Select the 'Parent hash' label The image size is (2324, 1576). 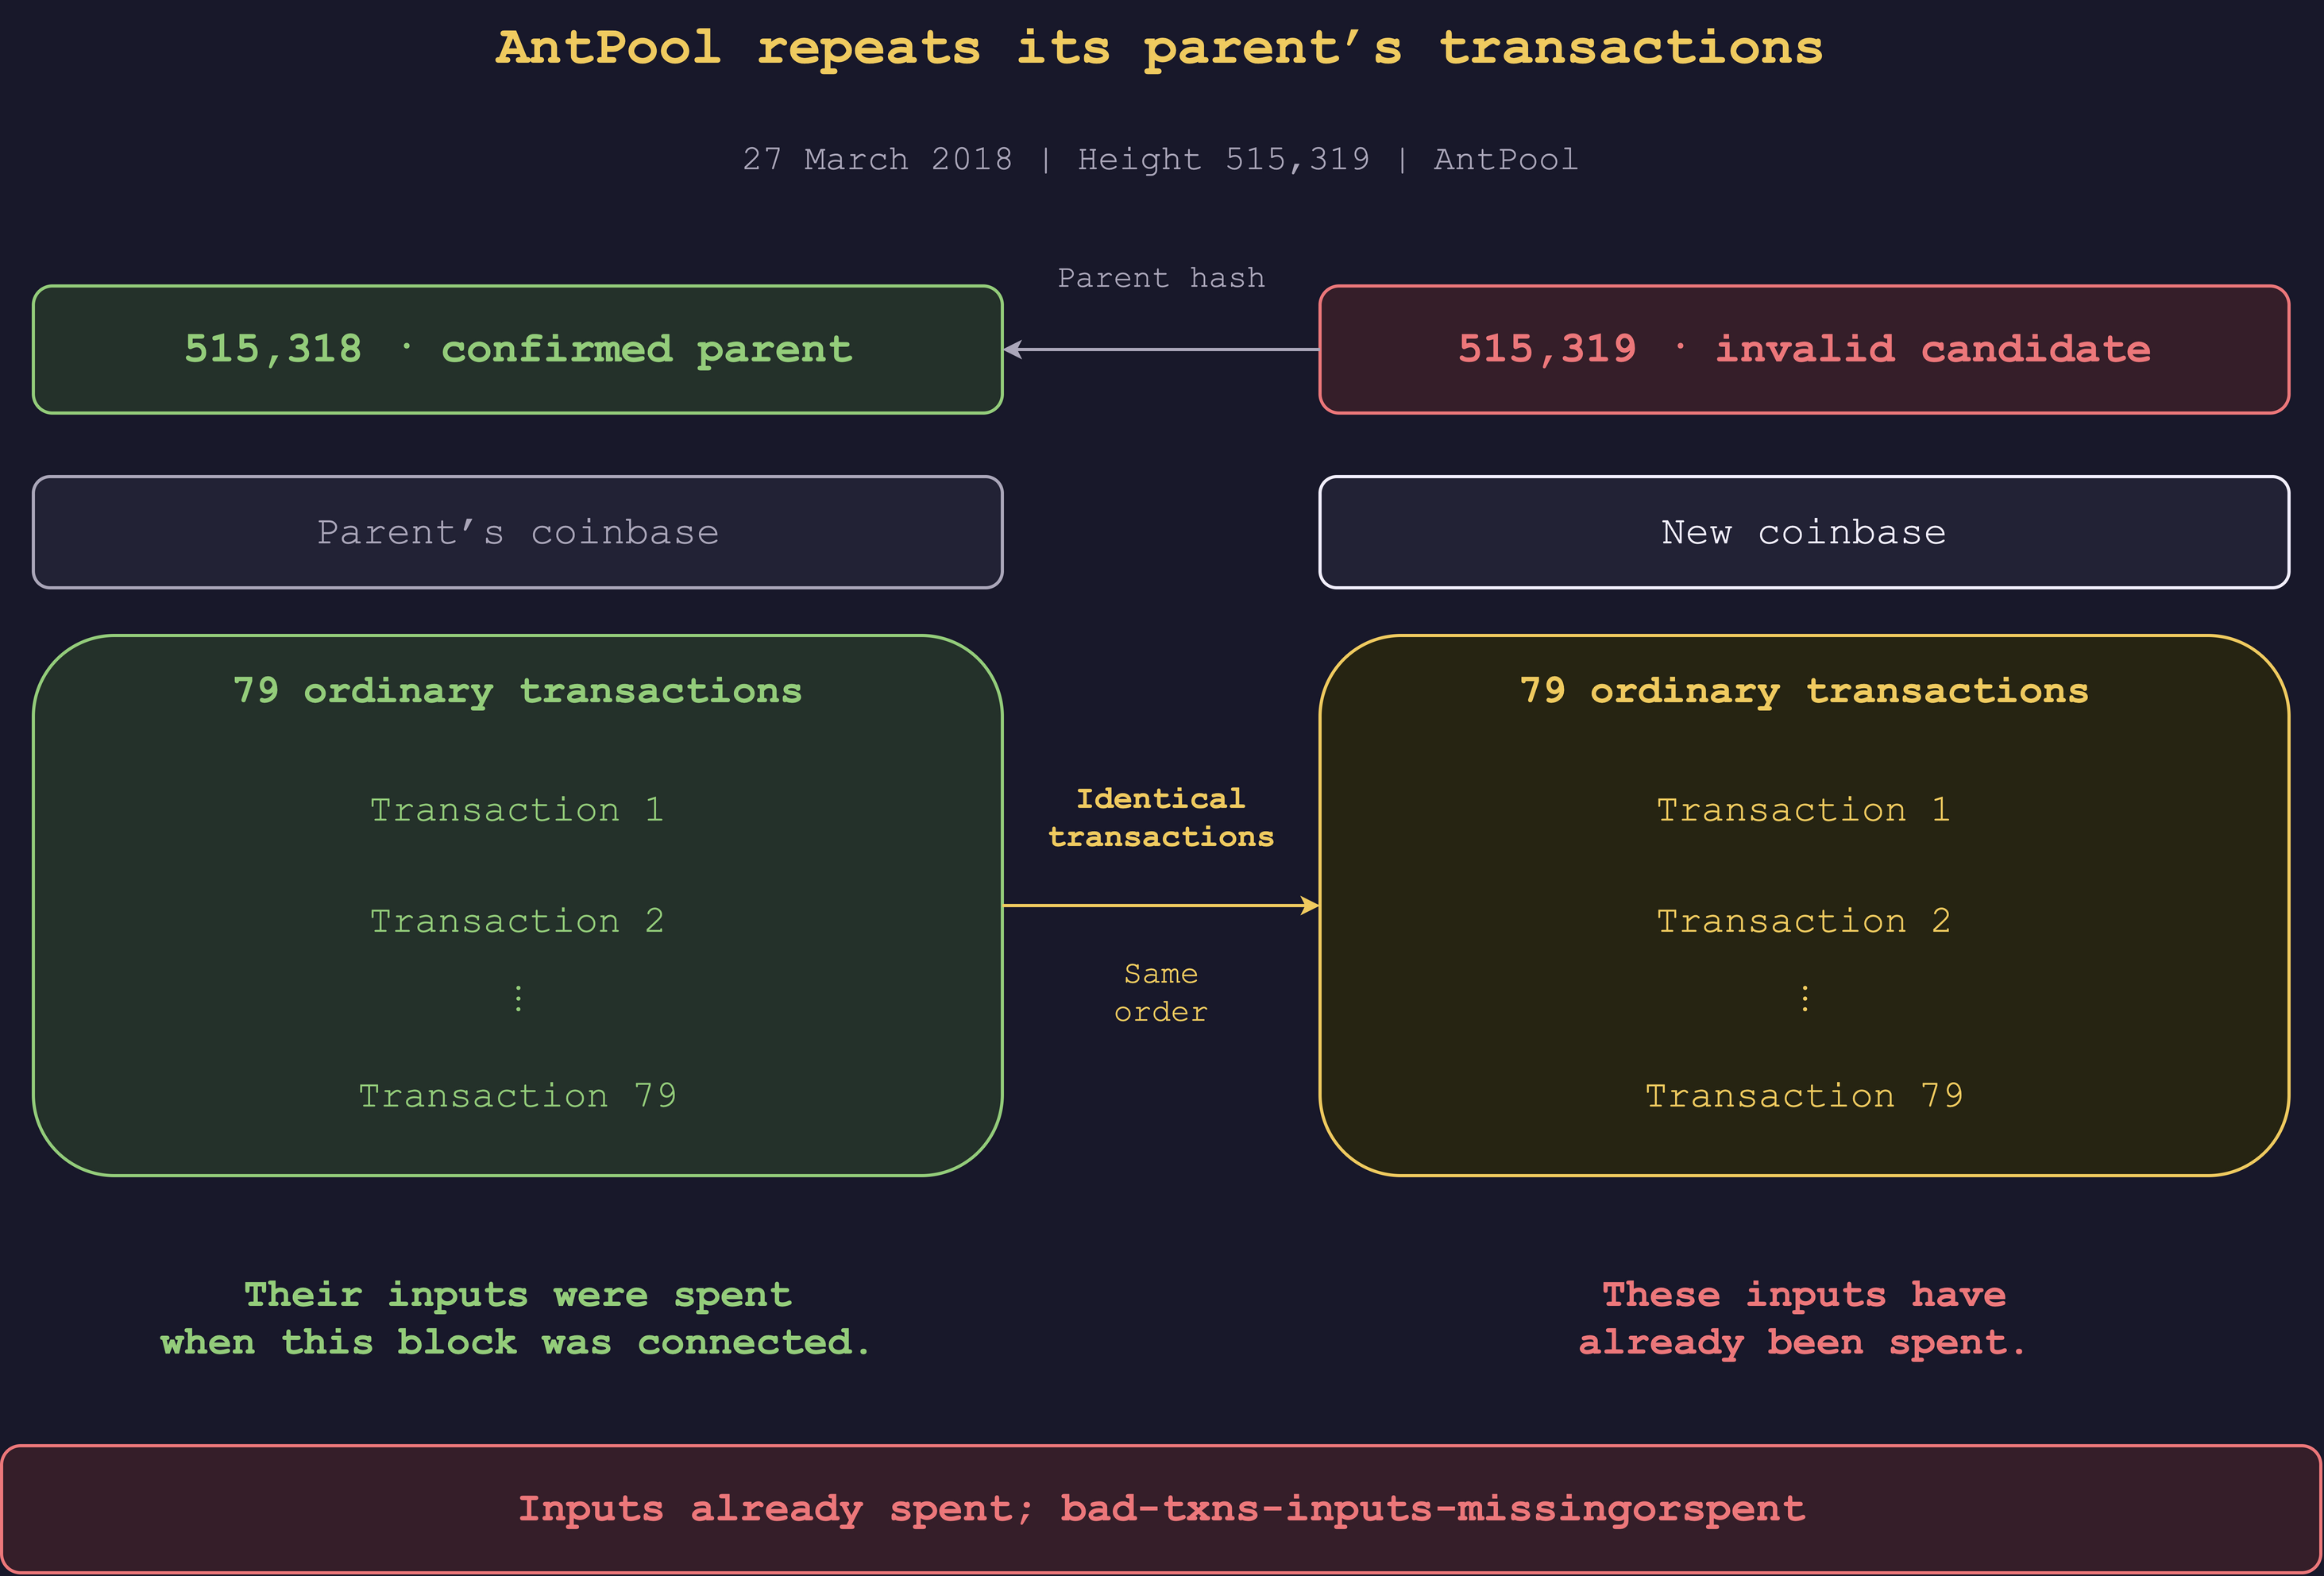click(x=1161, y=277)
